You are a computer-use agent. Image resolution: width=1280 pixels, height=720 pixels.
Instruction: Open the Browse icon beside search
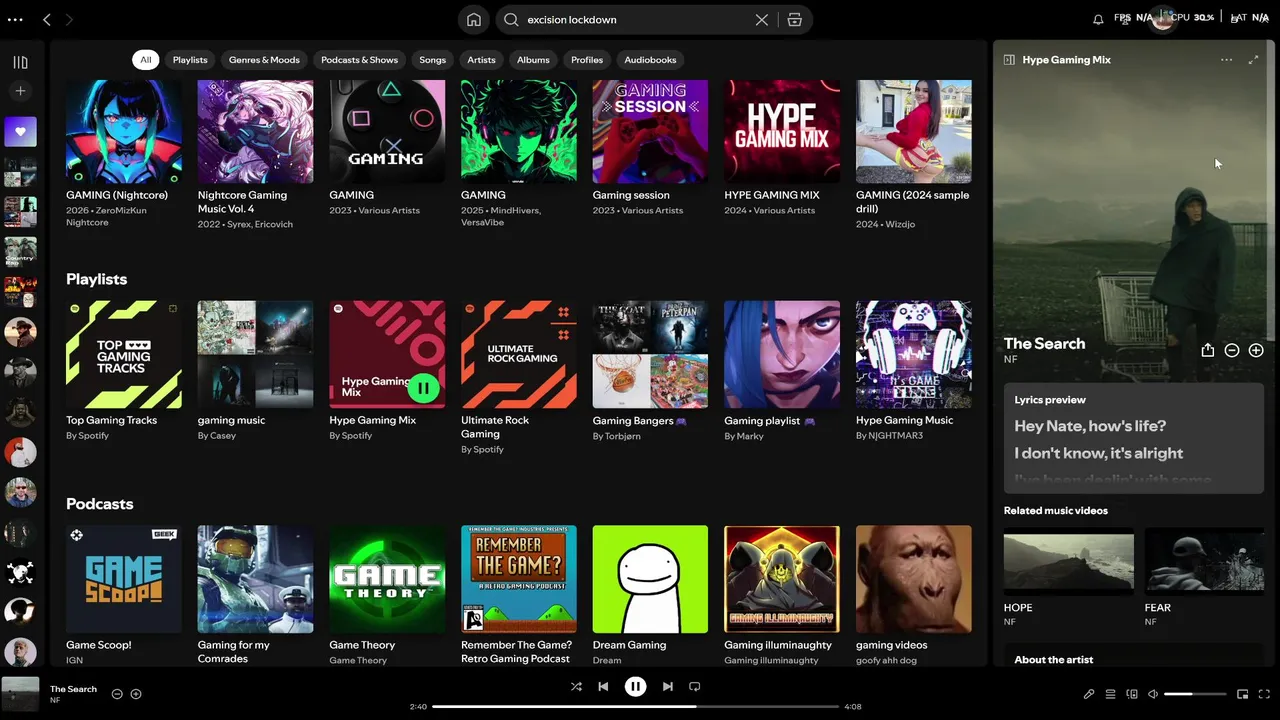tap(795, 19)
